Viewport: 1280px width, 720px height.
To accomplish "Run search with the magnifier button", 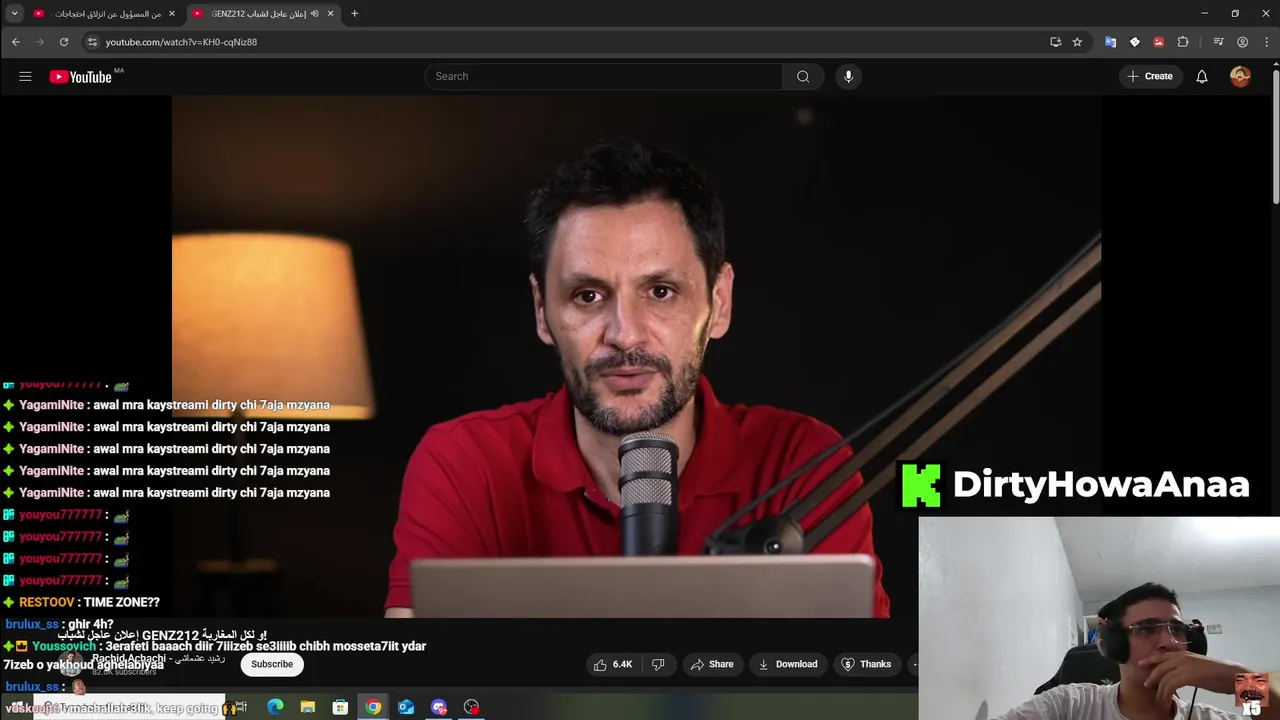I will point(803,76).
